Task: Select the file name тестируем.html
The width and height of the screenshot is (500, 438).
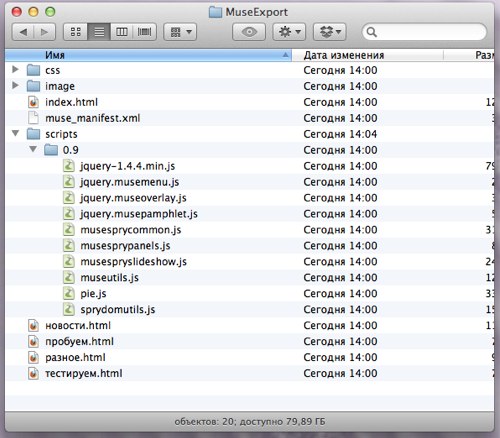Action: point(84,374)
